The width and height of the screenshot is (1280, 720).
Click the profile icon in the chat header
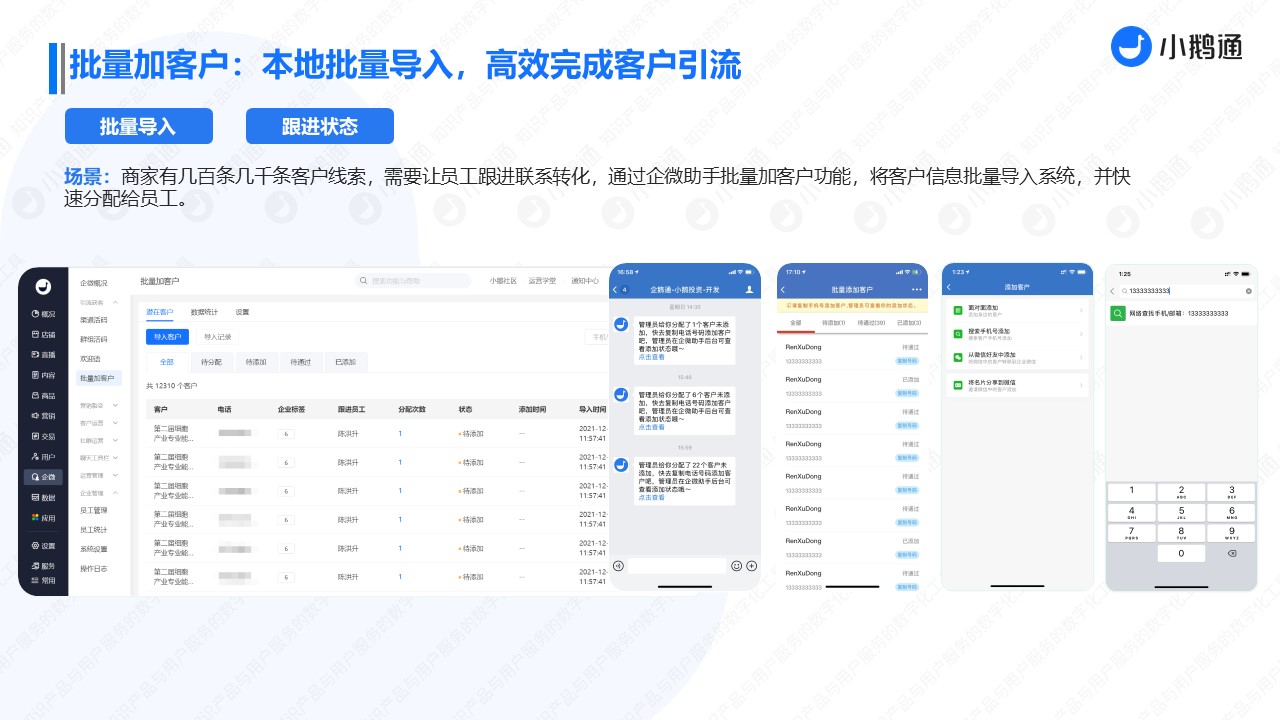point(748,289)
